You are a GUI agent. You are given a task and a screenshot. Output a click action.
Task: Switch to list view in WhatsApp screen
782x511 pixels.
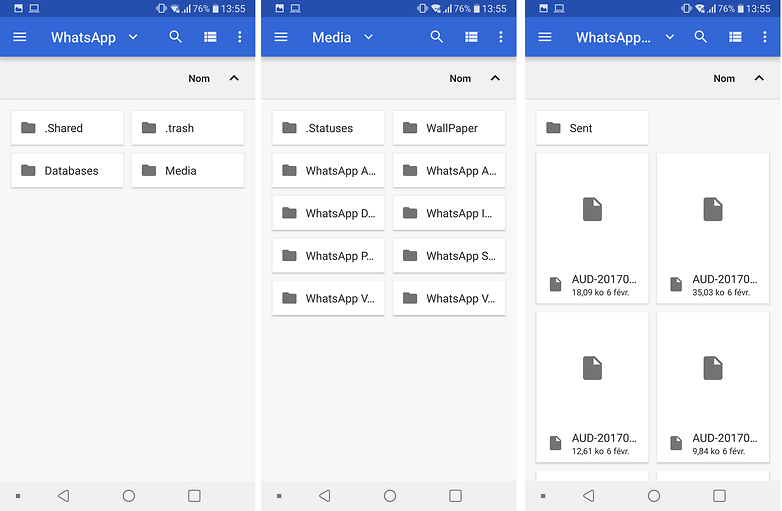[x=210, y=37]
